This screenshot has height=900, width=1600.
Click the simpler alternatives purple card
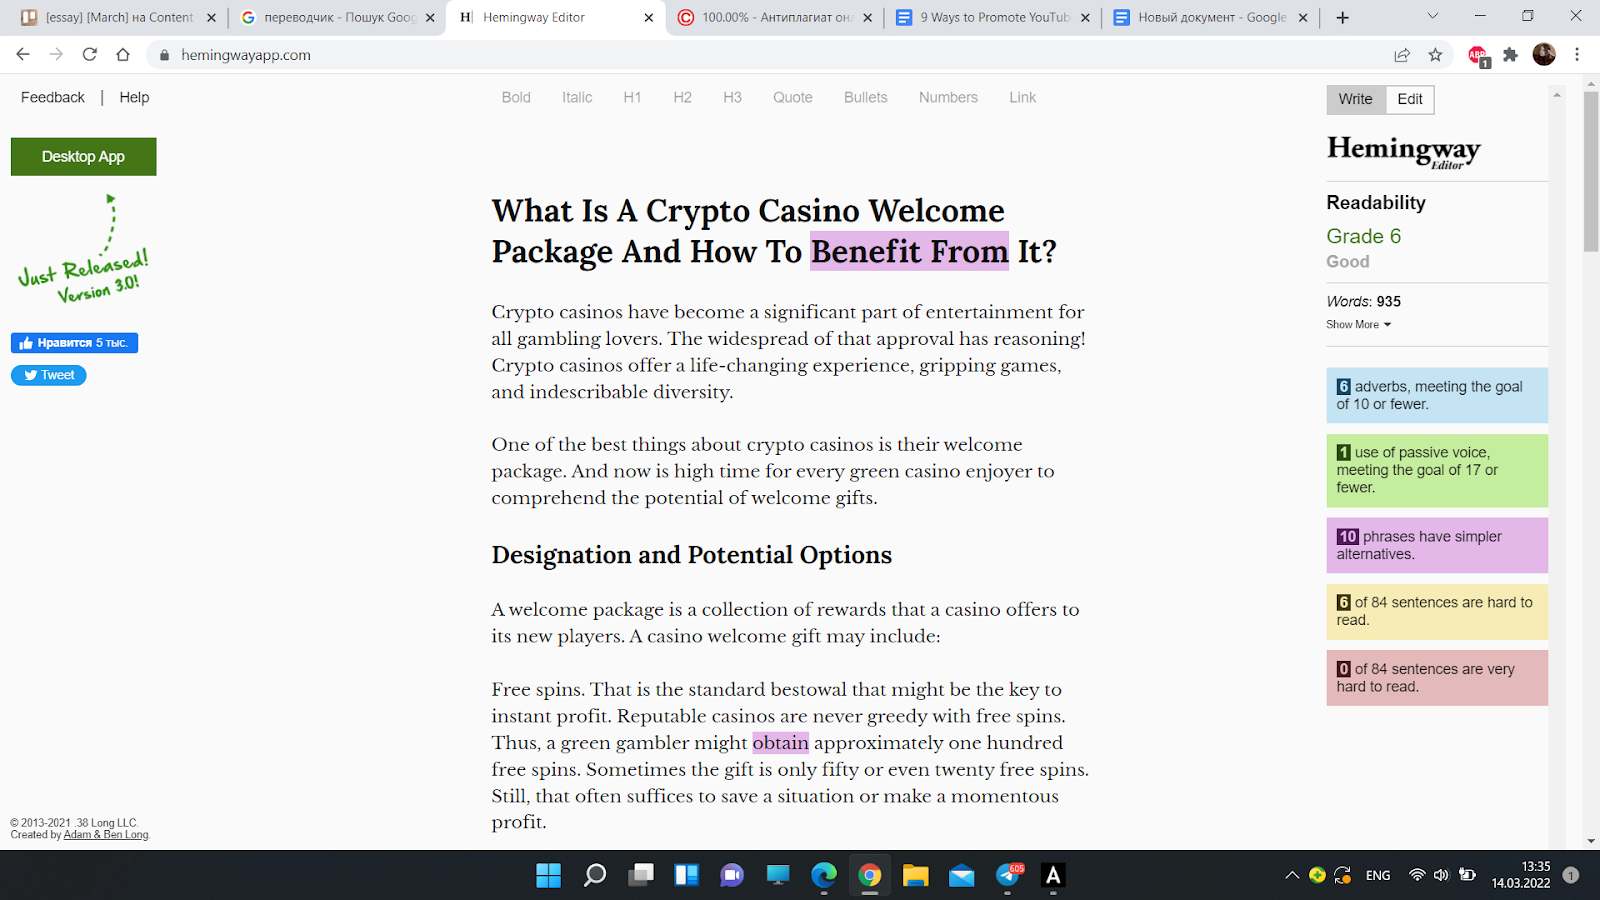[1437, 545]
